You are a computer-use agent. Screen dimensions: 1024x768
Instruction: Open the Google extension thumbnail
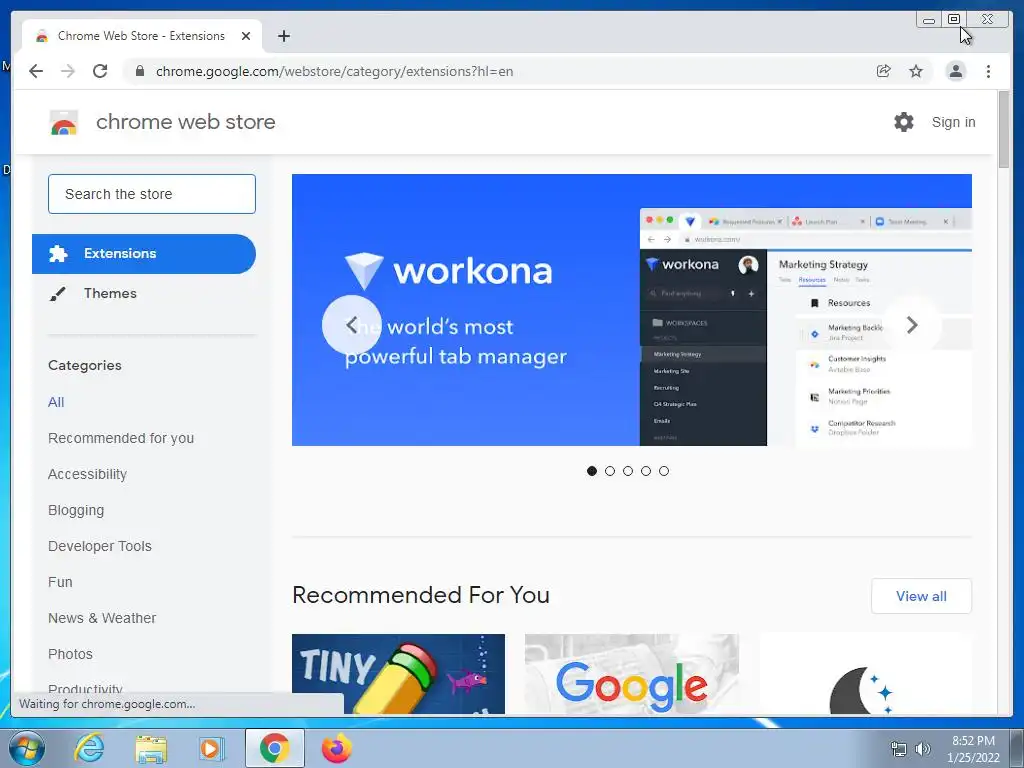click(632, 674)
